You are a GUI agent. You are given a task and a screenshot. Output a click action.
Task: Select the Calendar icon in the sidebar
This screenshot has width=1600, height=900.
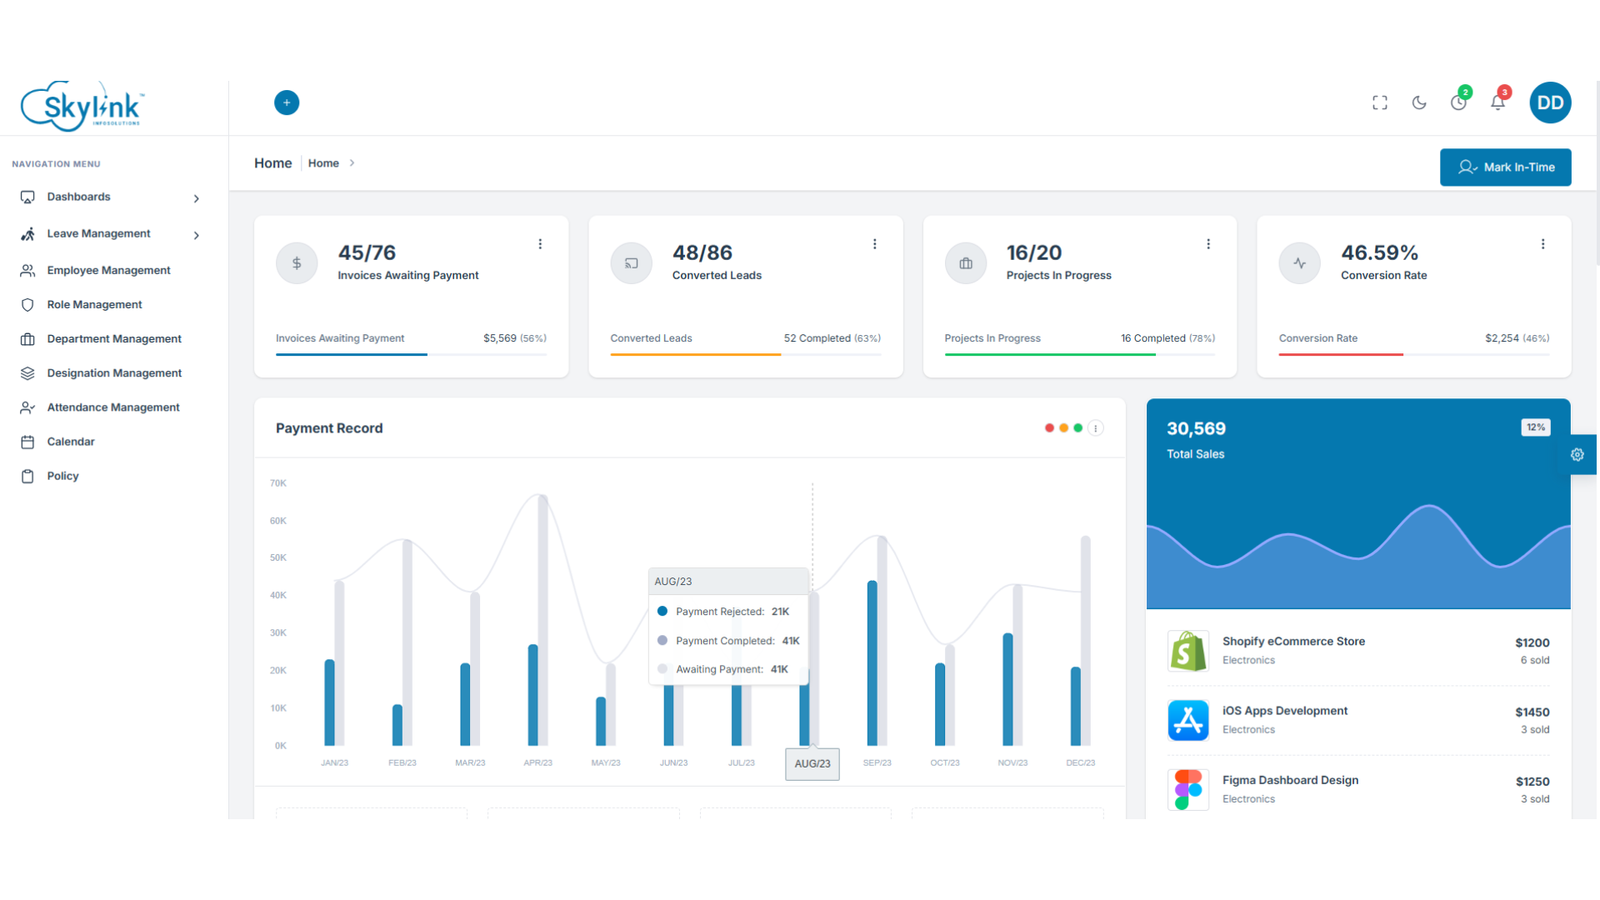pos(28,441)
